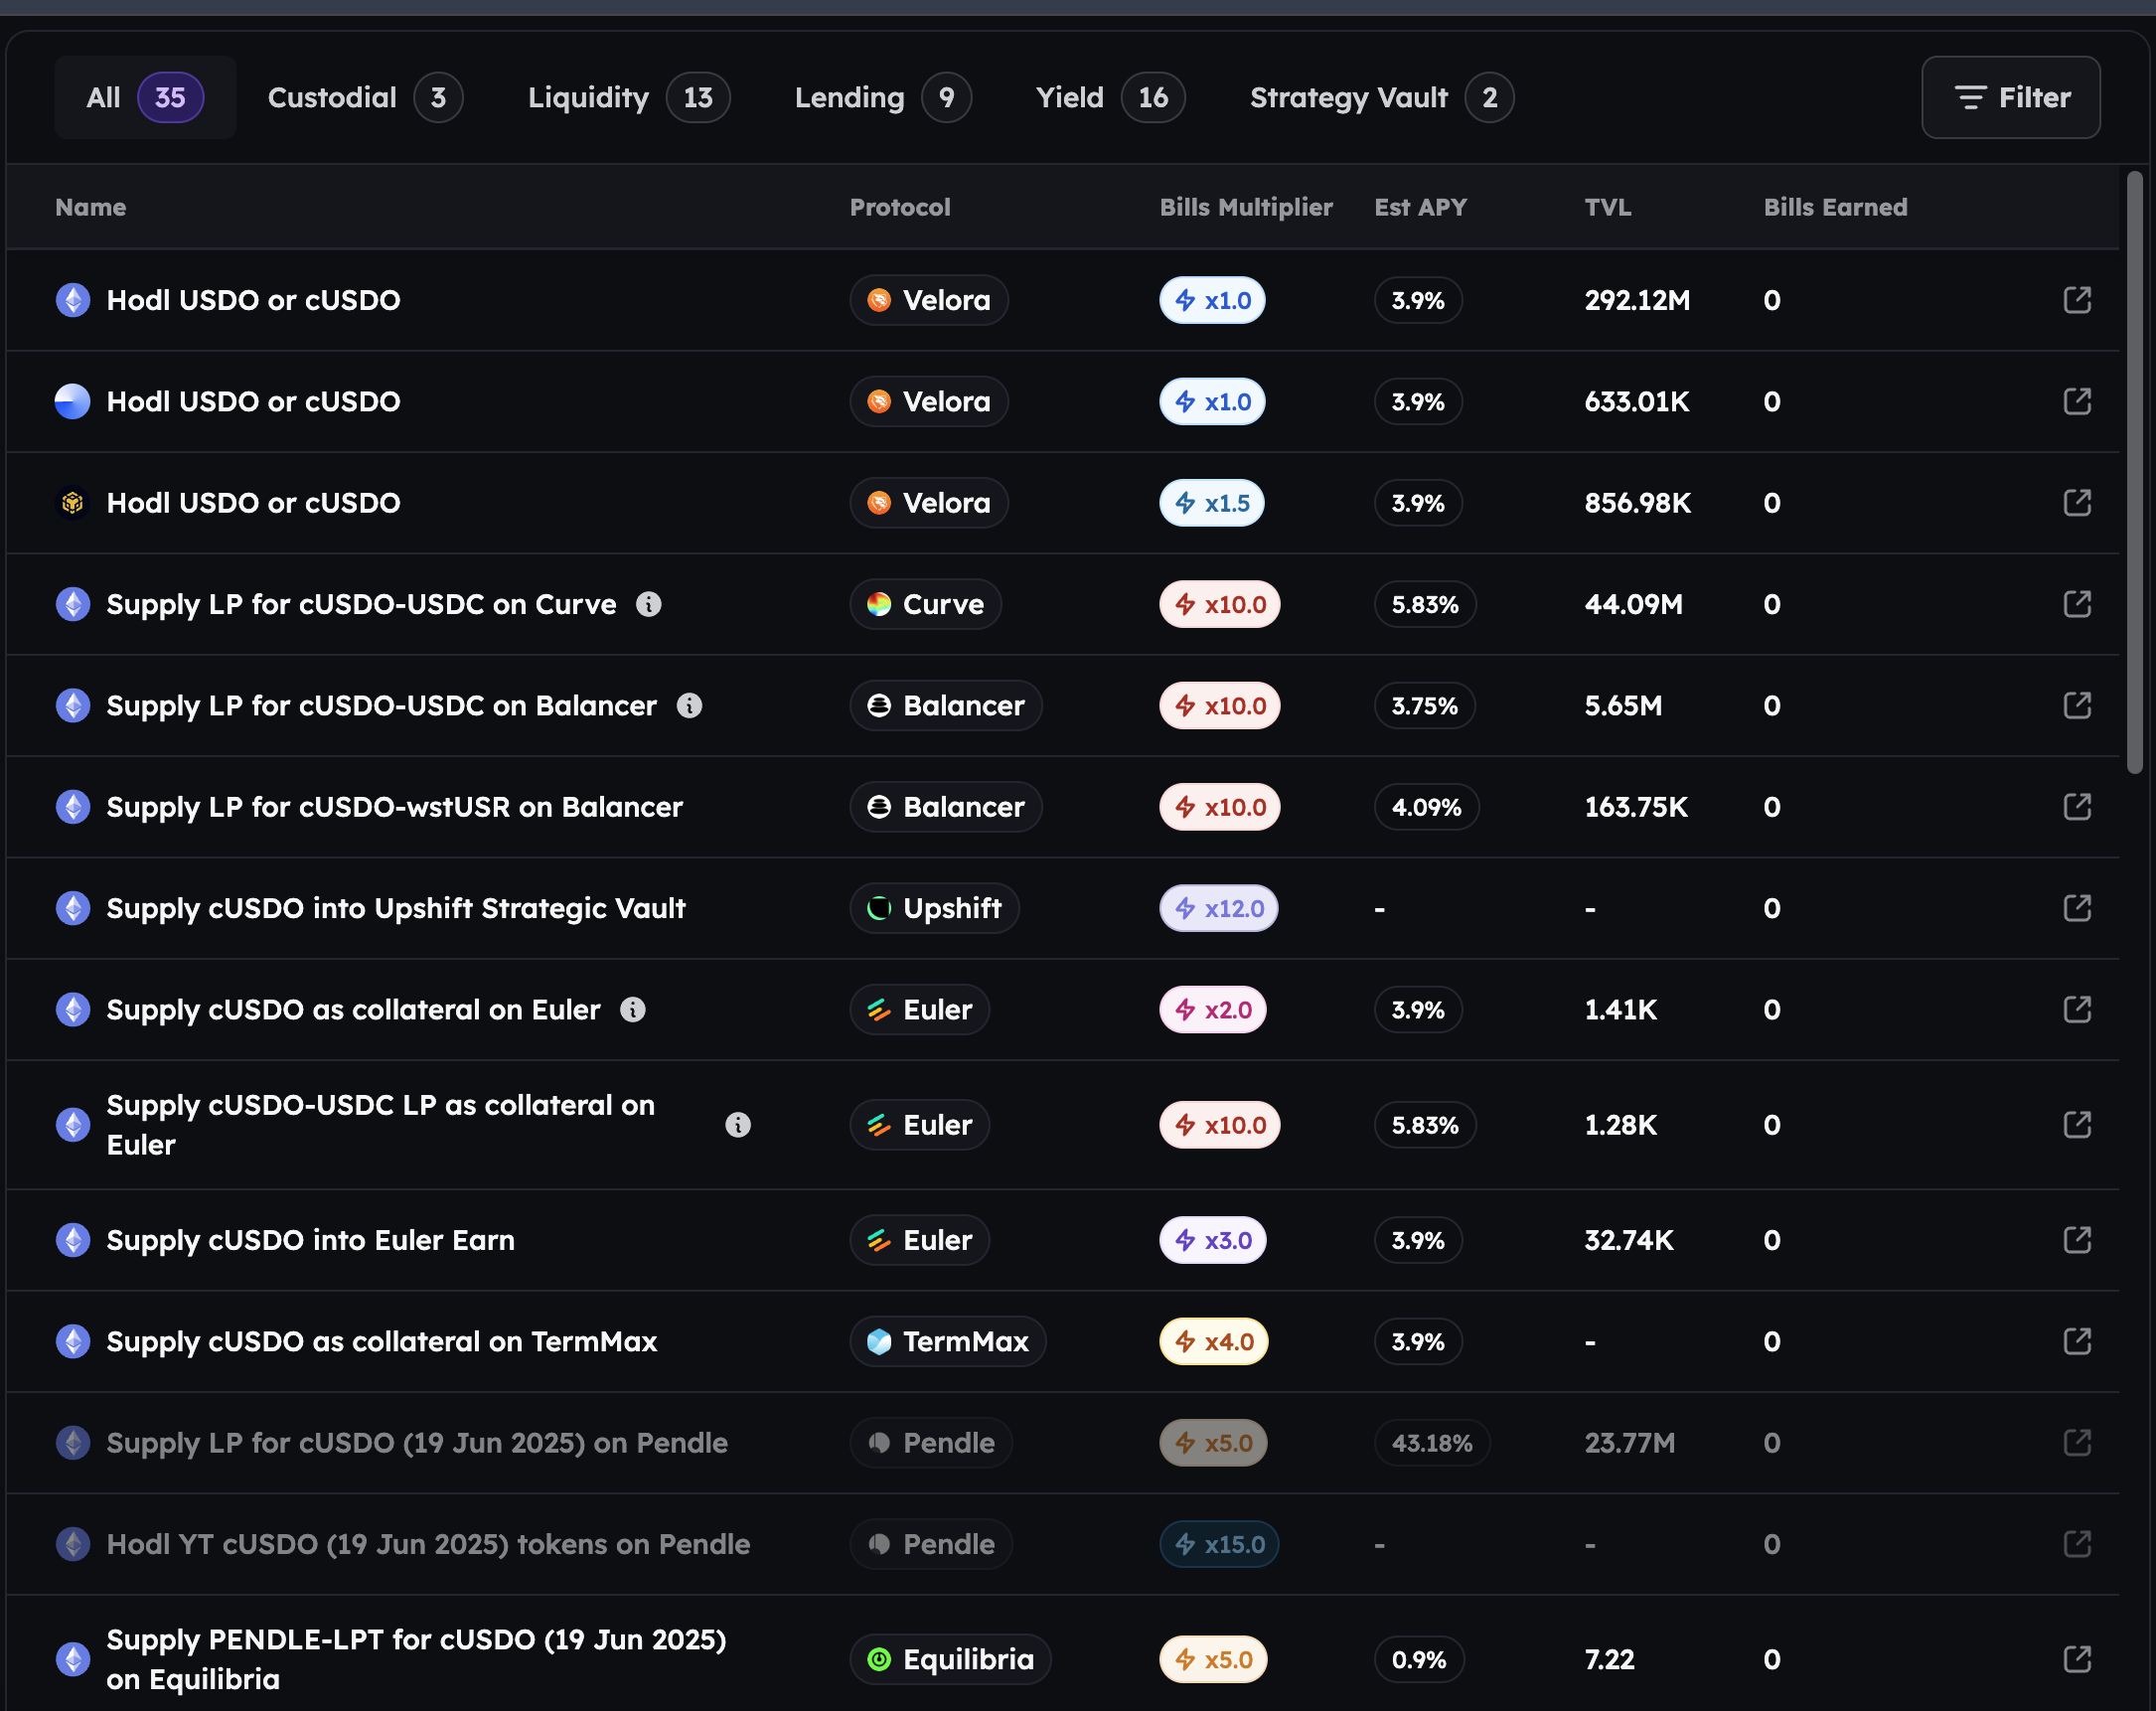Click info icon for cUSDO-USDC LP Euler
The height and width of the screenshot is (1711, 2156).
[x=738, y=1125]
